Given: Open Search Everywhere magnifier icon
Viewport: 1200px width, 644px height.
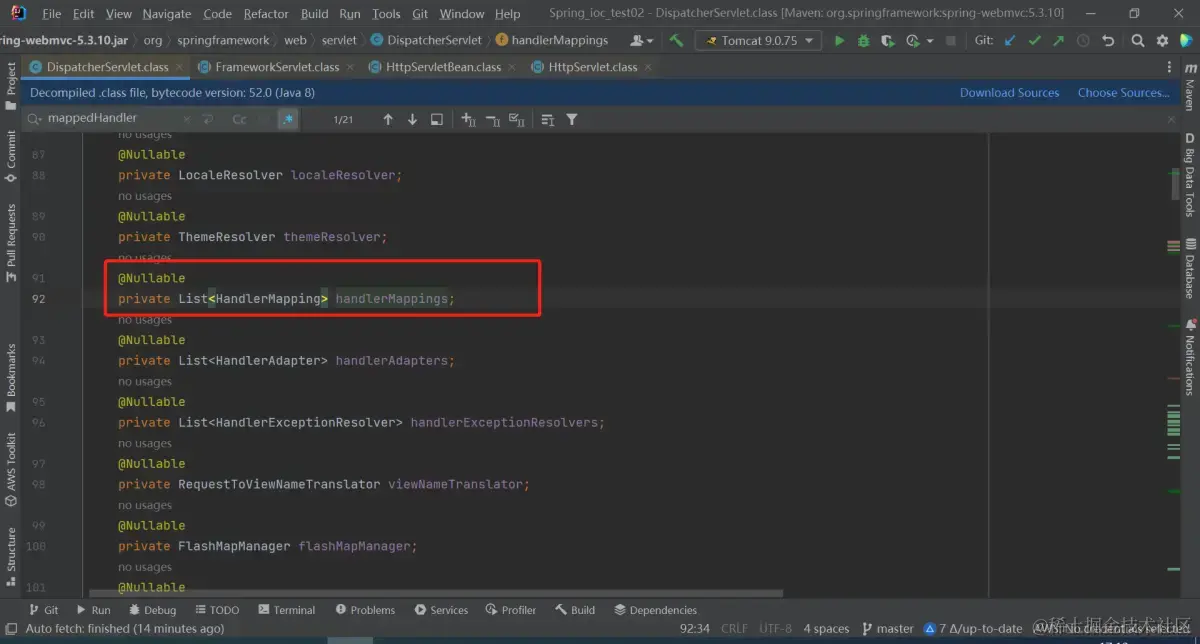Looking at the screenshot, I should pos(1138,41).
